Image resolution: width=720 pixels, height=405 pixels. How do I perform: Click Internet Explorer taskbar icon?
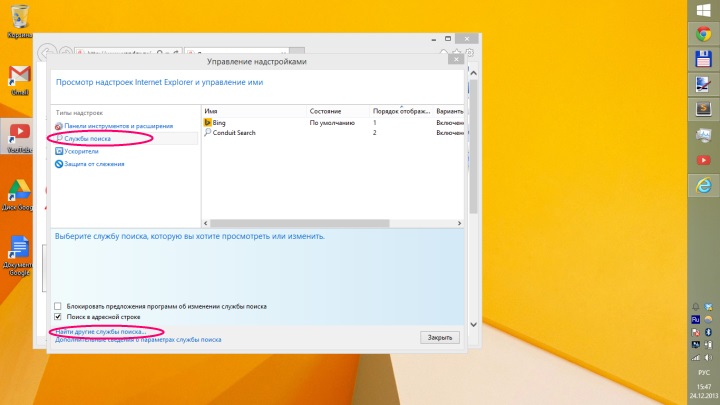coord(703,186)
